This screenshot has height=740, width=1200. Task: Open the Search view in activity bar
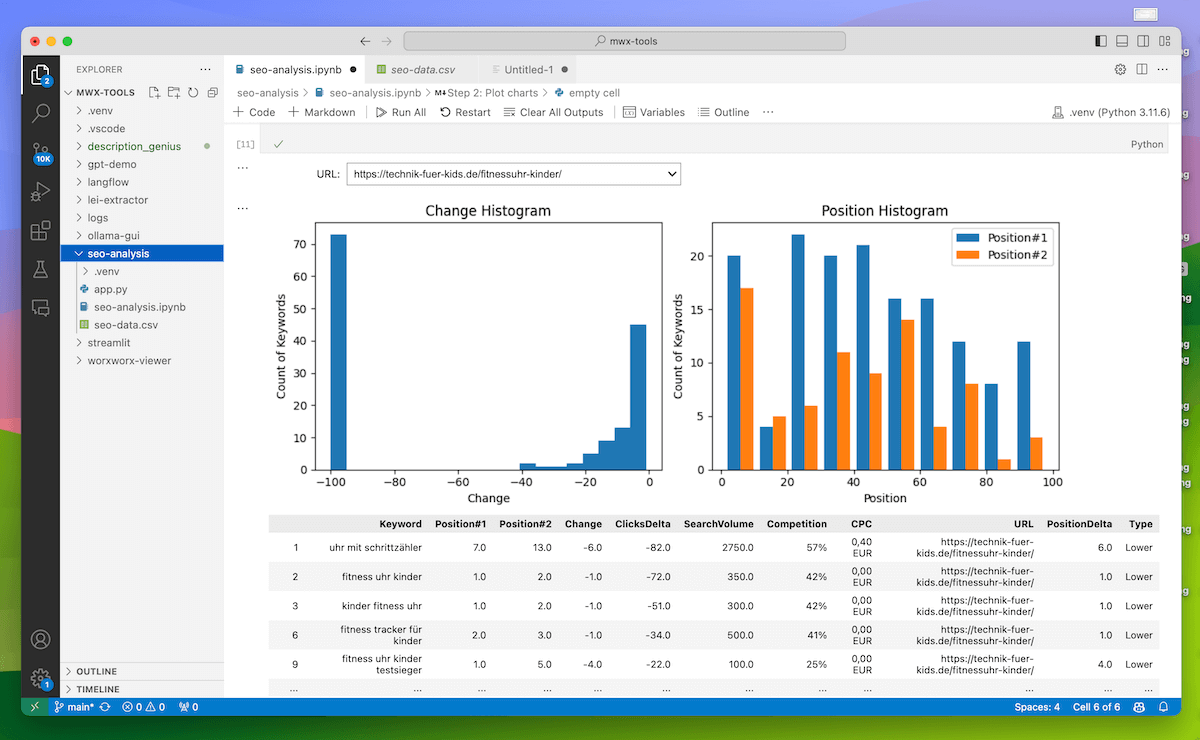[x=41, y=113]
